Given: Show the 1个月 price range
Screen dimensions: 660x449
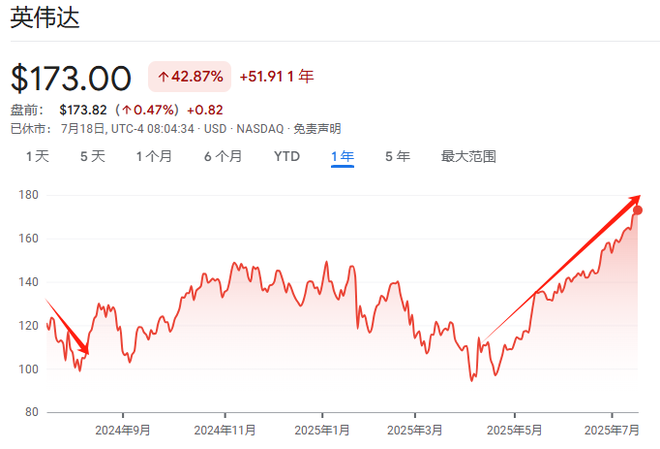Looking at the screenshot, I should (154, 156).
